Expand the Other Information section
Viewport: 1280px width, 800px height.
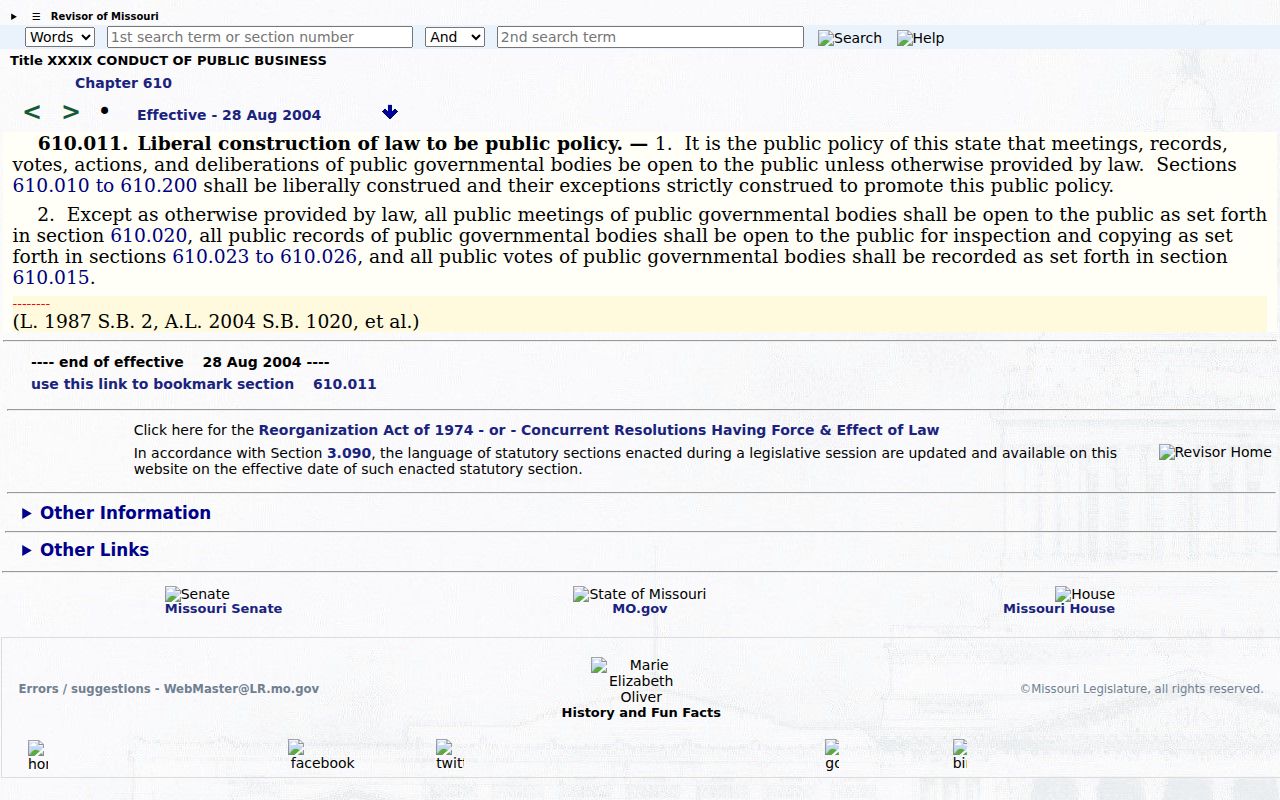(116, 513)
